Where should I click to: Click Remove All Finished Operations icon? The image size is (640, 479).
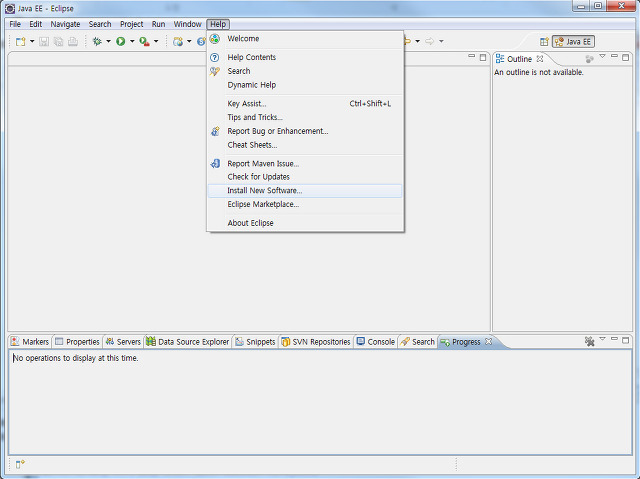(x=589, y=341)
